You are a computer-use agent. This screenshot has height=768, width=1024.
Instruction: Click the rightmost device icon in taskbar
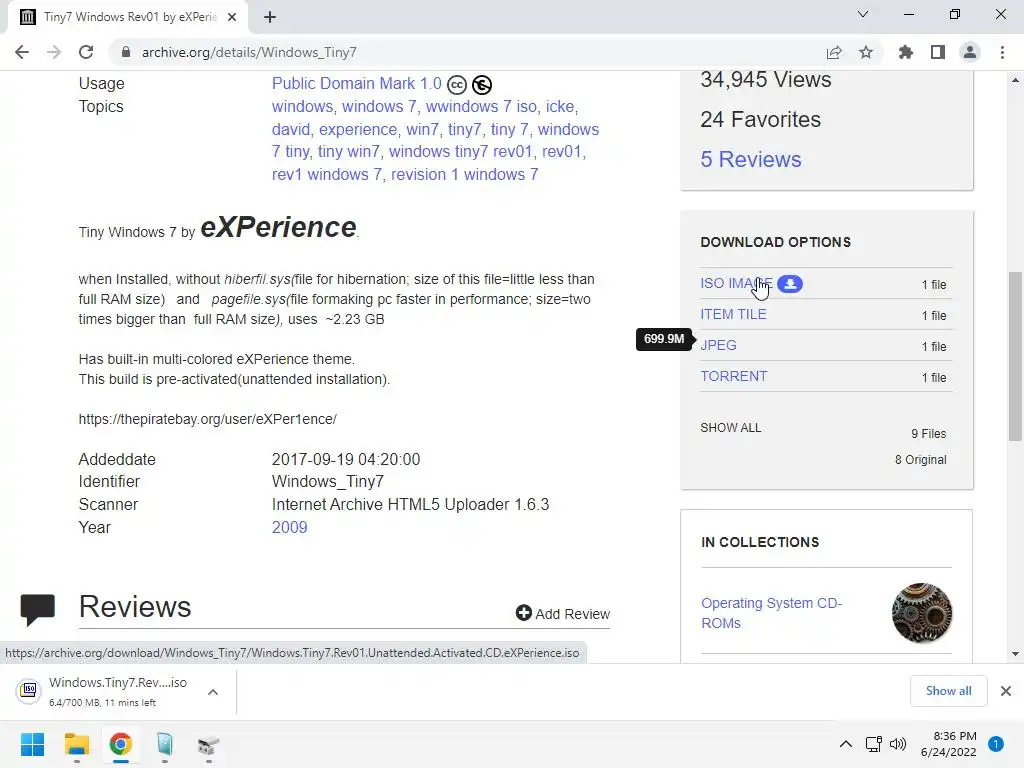pos(208,744)
